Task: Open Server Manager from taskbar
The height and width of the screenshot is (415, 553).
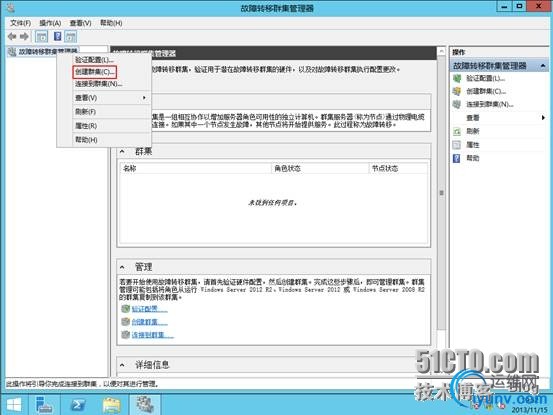Action: (44, 405)
